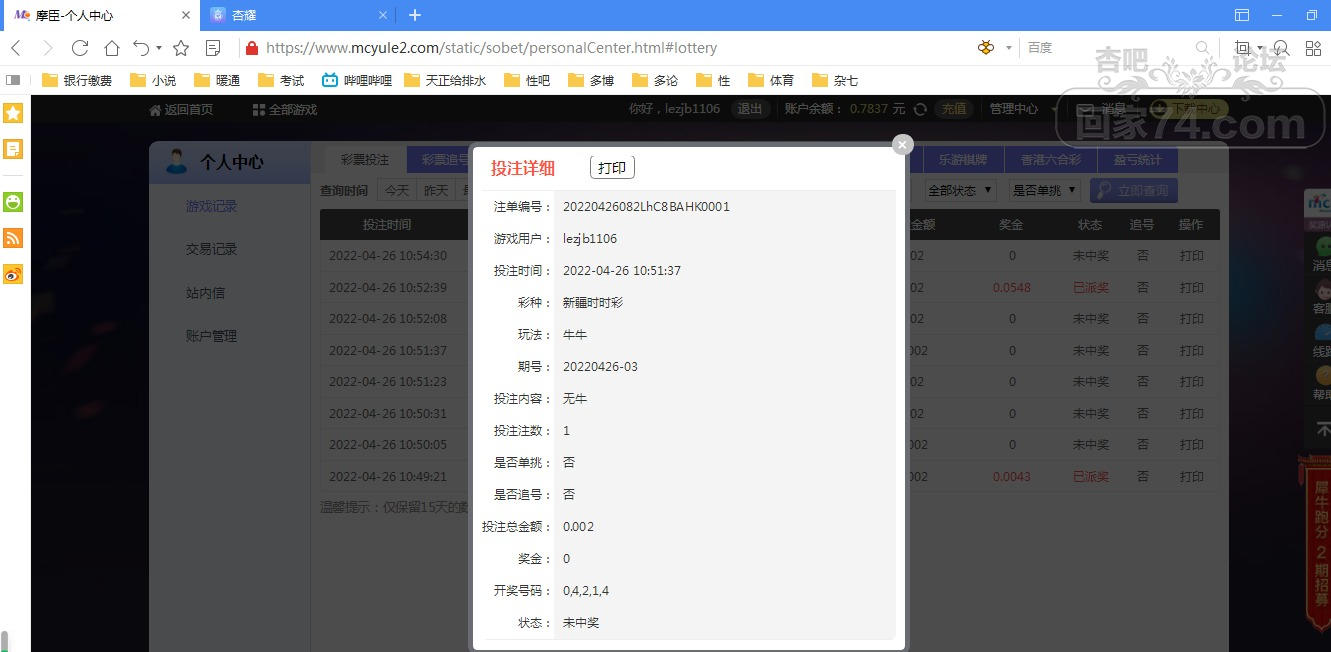Filter records by 今天
1331x652 pixels.
click(396, 190)
